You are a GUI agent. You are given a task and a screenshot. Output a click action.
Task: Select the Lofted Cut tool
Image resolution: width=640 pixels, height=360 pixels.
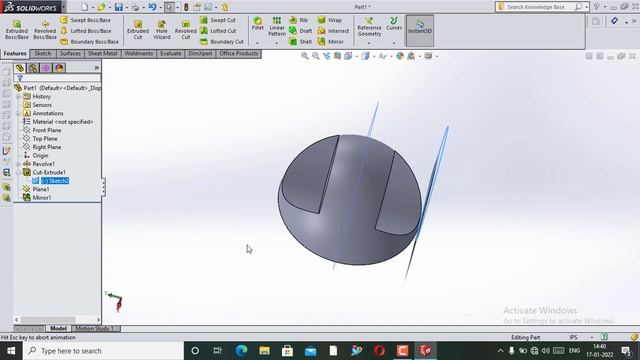pyautogui.click(x=218, y=31)
